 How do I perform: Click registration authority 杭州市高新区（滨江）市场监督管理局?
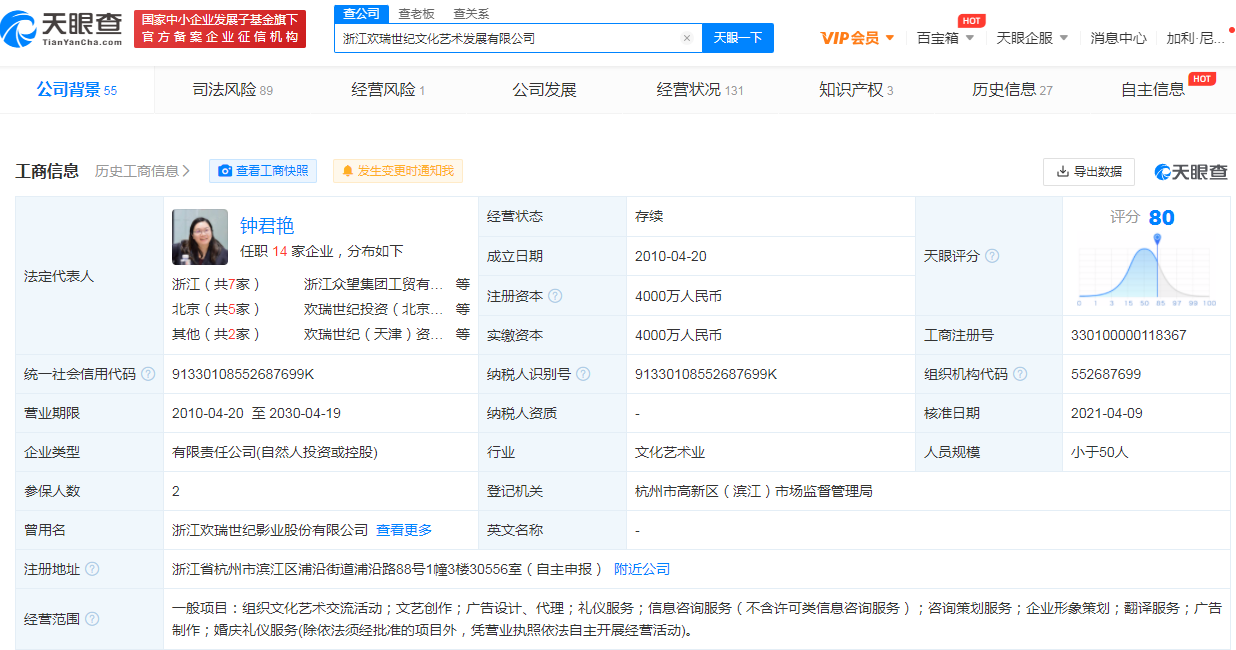pos(754,491)
